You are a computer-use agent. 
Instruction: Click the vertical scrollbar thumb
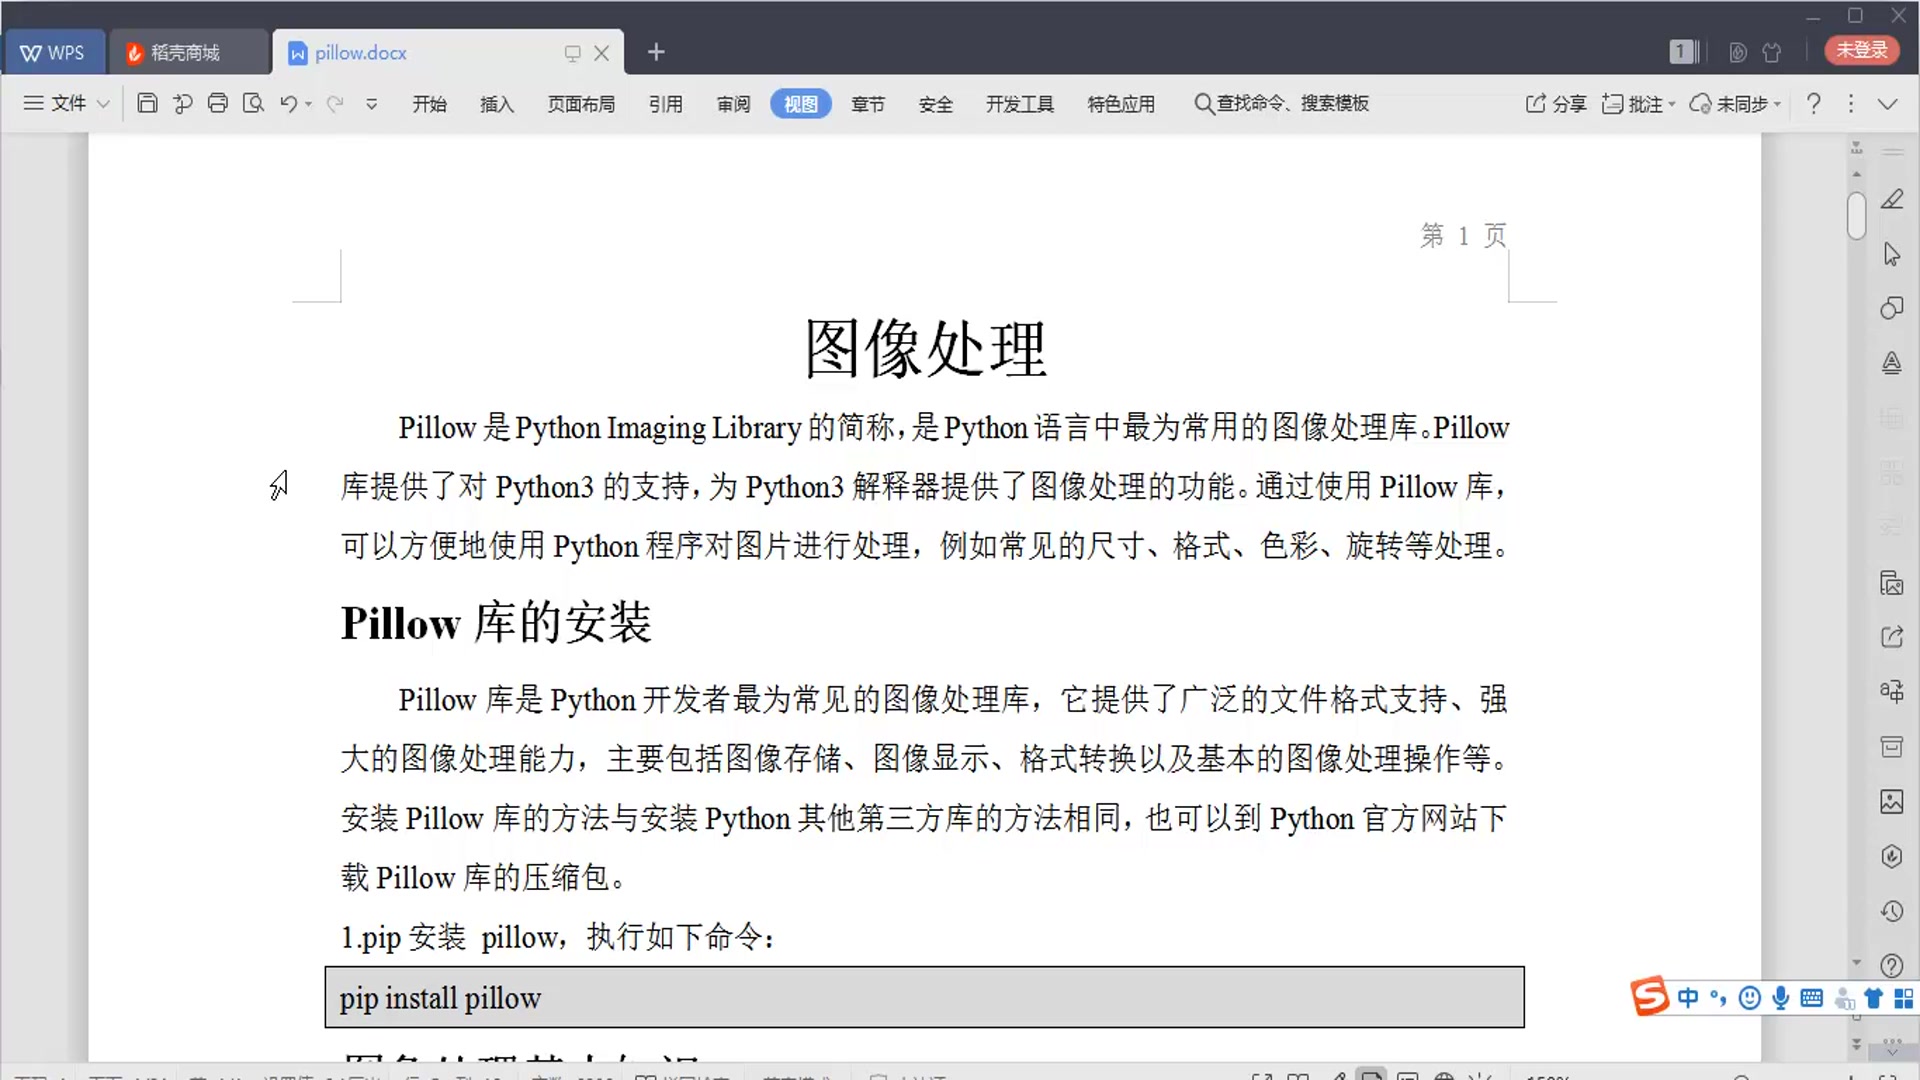click(x=1857, y=215)
